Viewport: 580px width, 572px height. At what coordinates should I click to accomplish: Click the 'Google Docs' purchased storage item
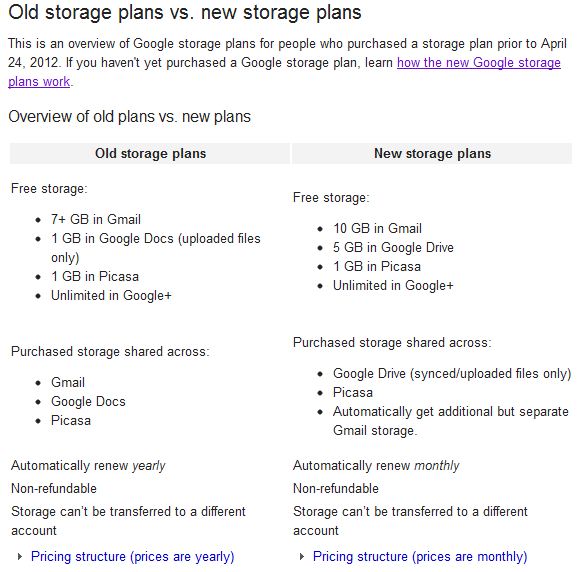coord(88,401)
